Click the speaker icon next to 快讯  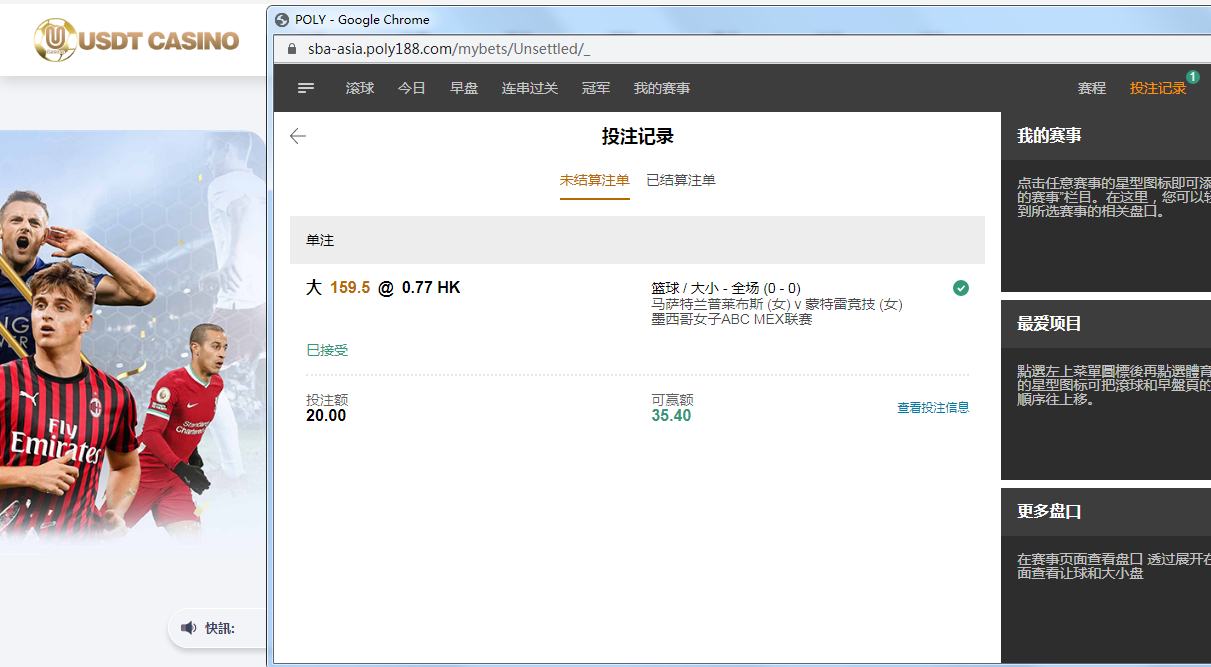pyautogui.click(x=189, y=628)
